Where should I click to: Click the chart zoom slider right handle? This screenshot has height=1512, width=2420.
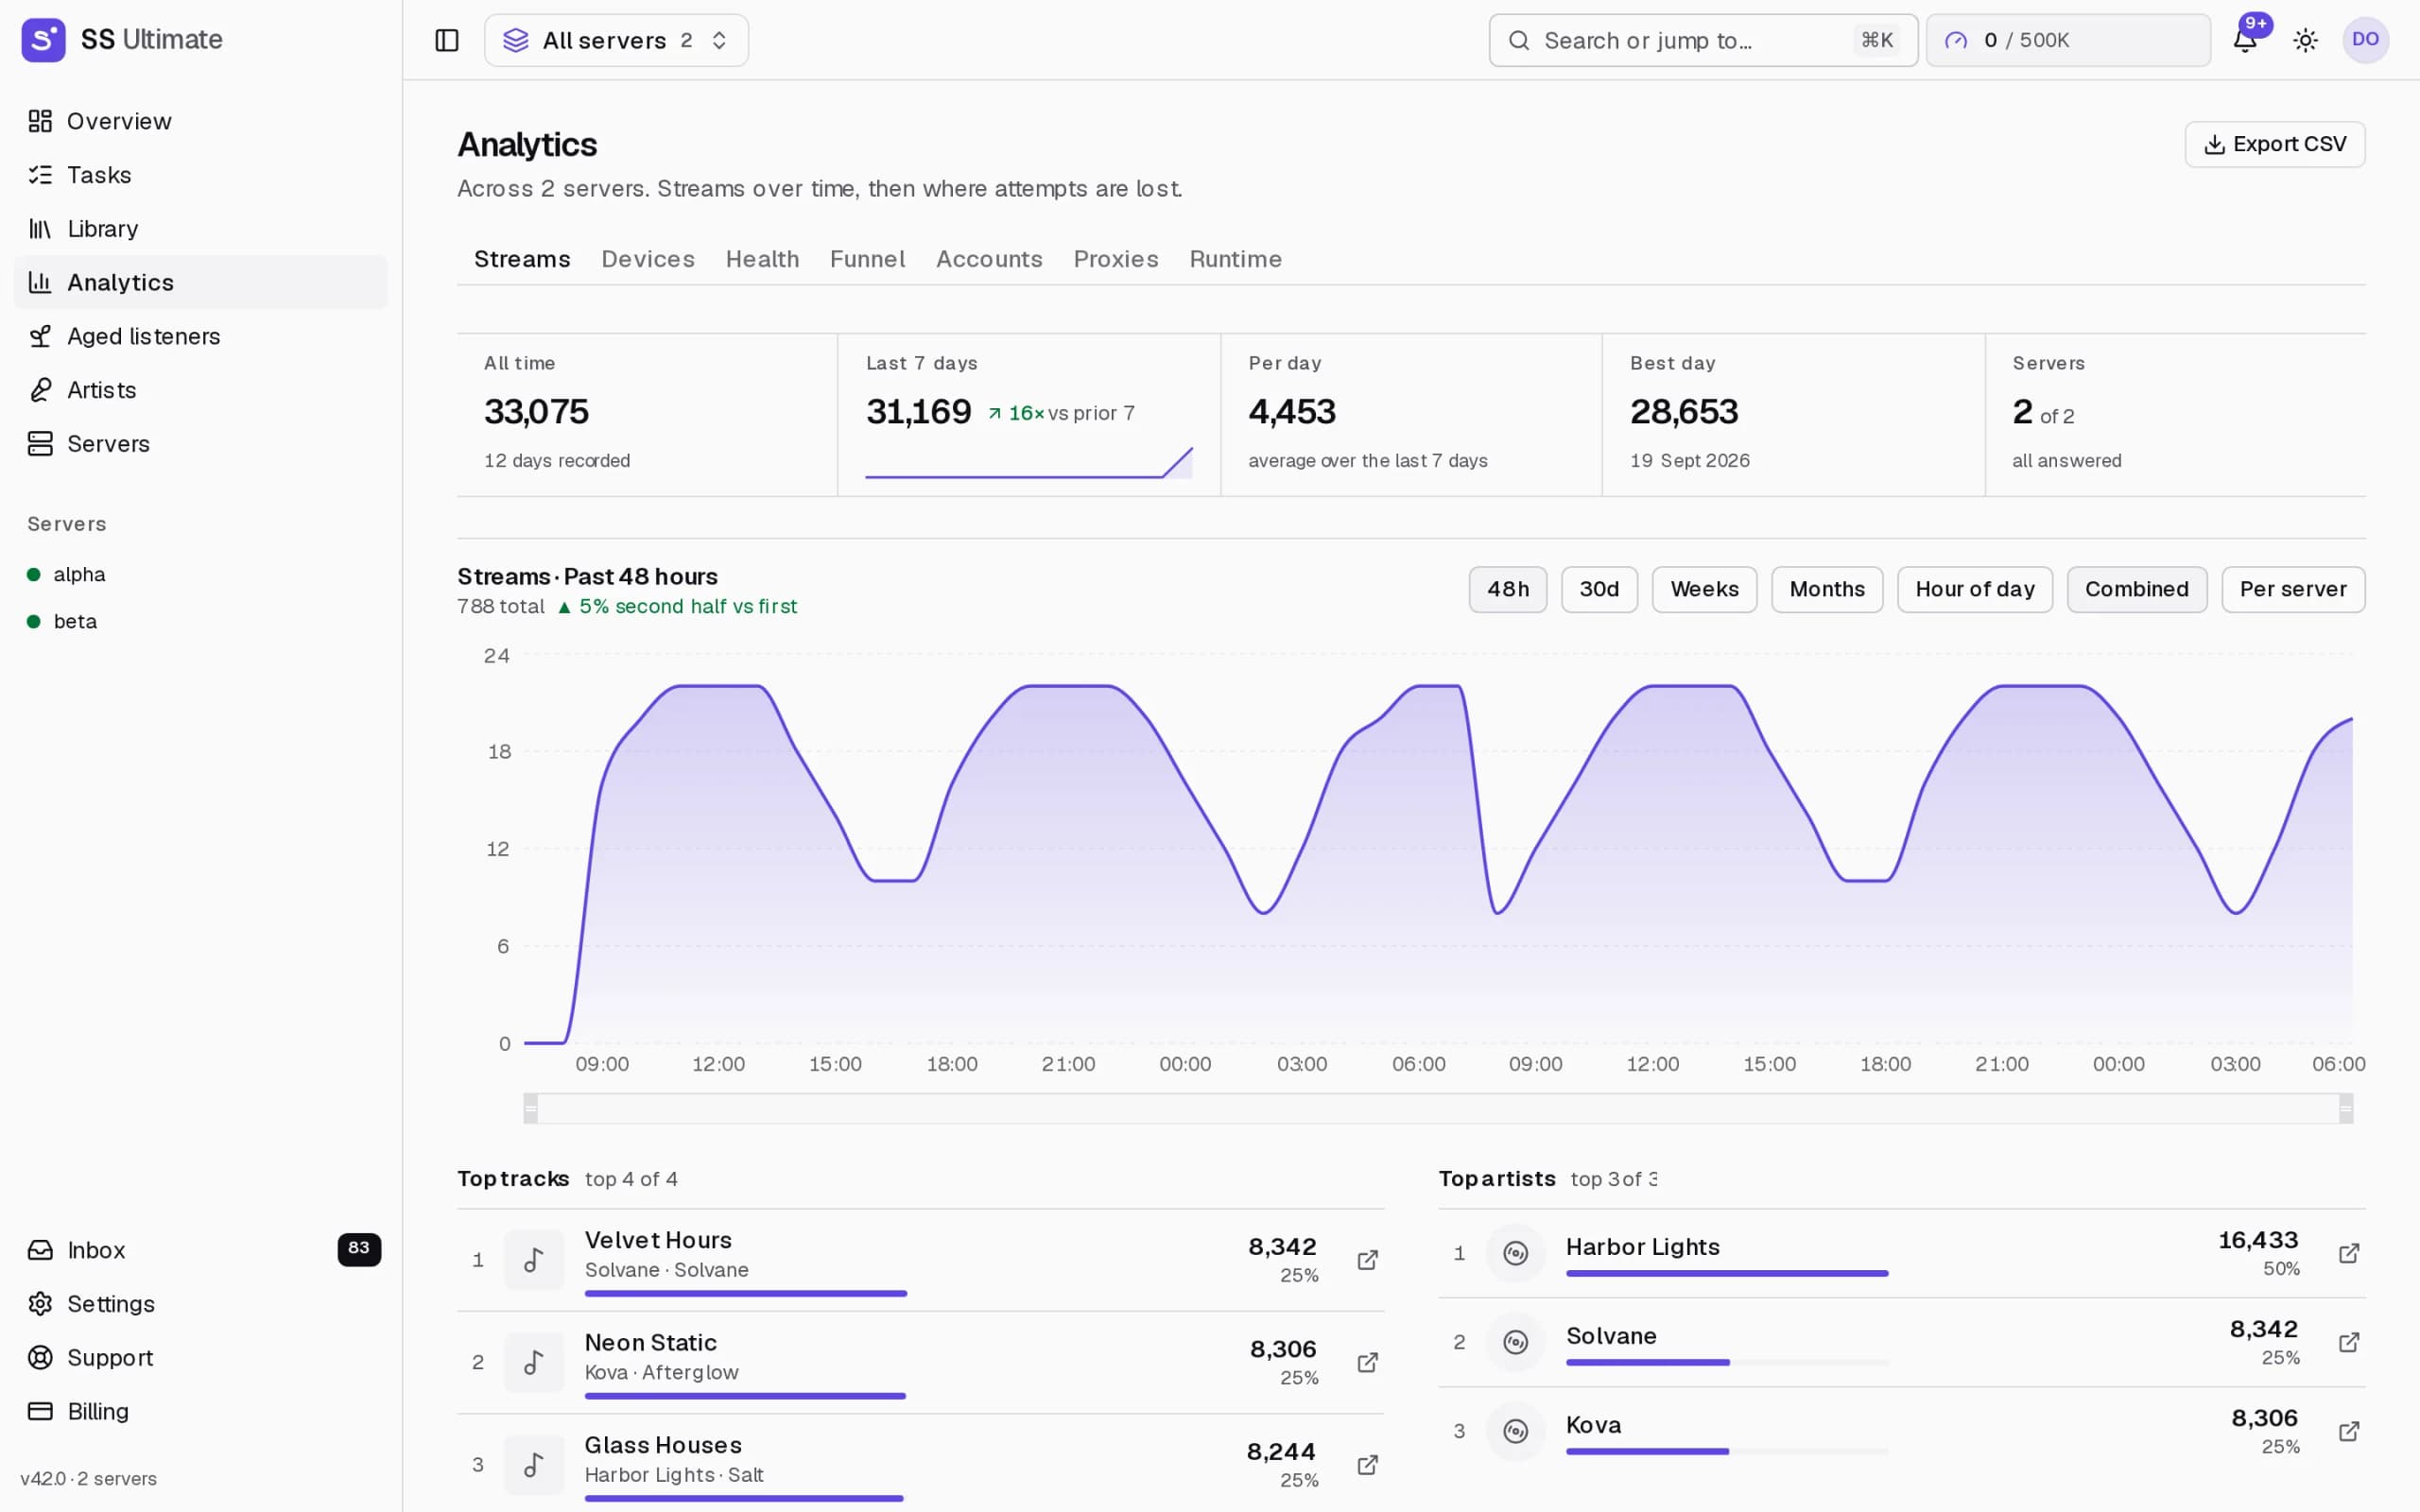2345,1108
